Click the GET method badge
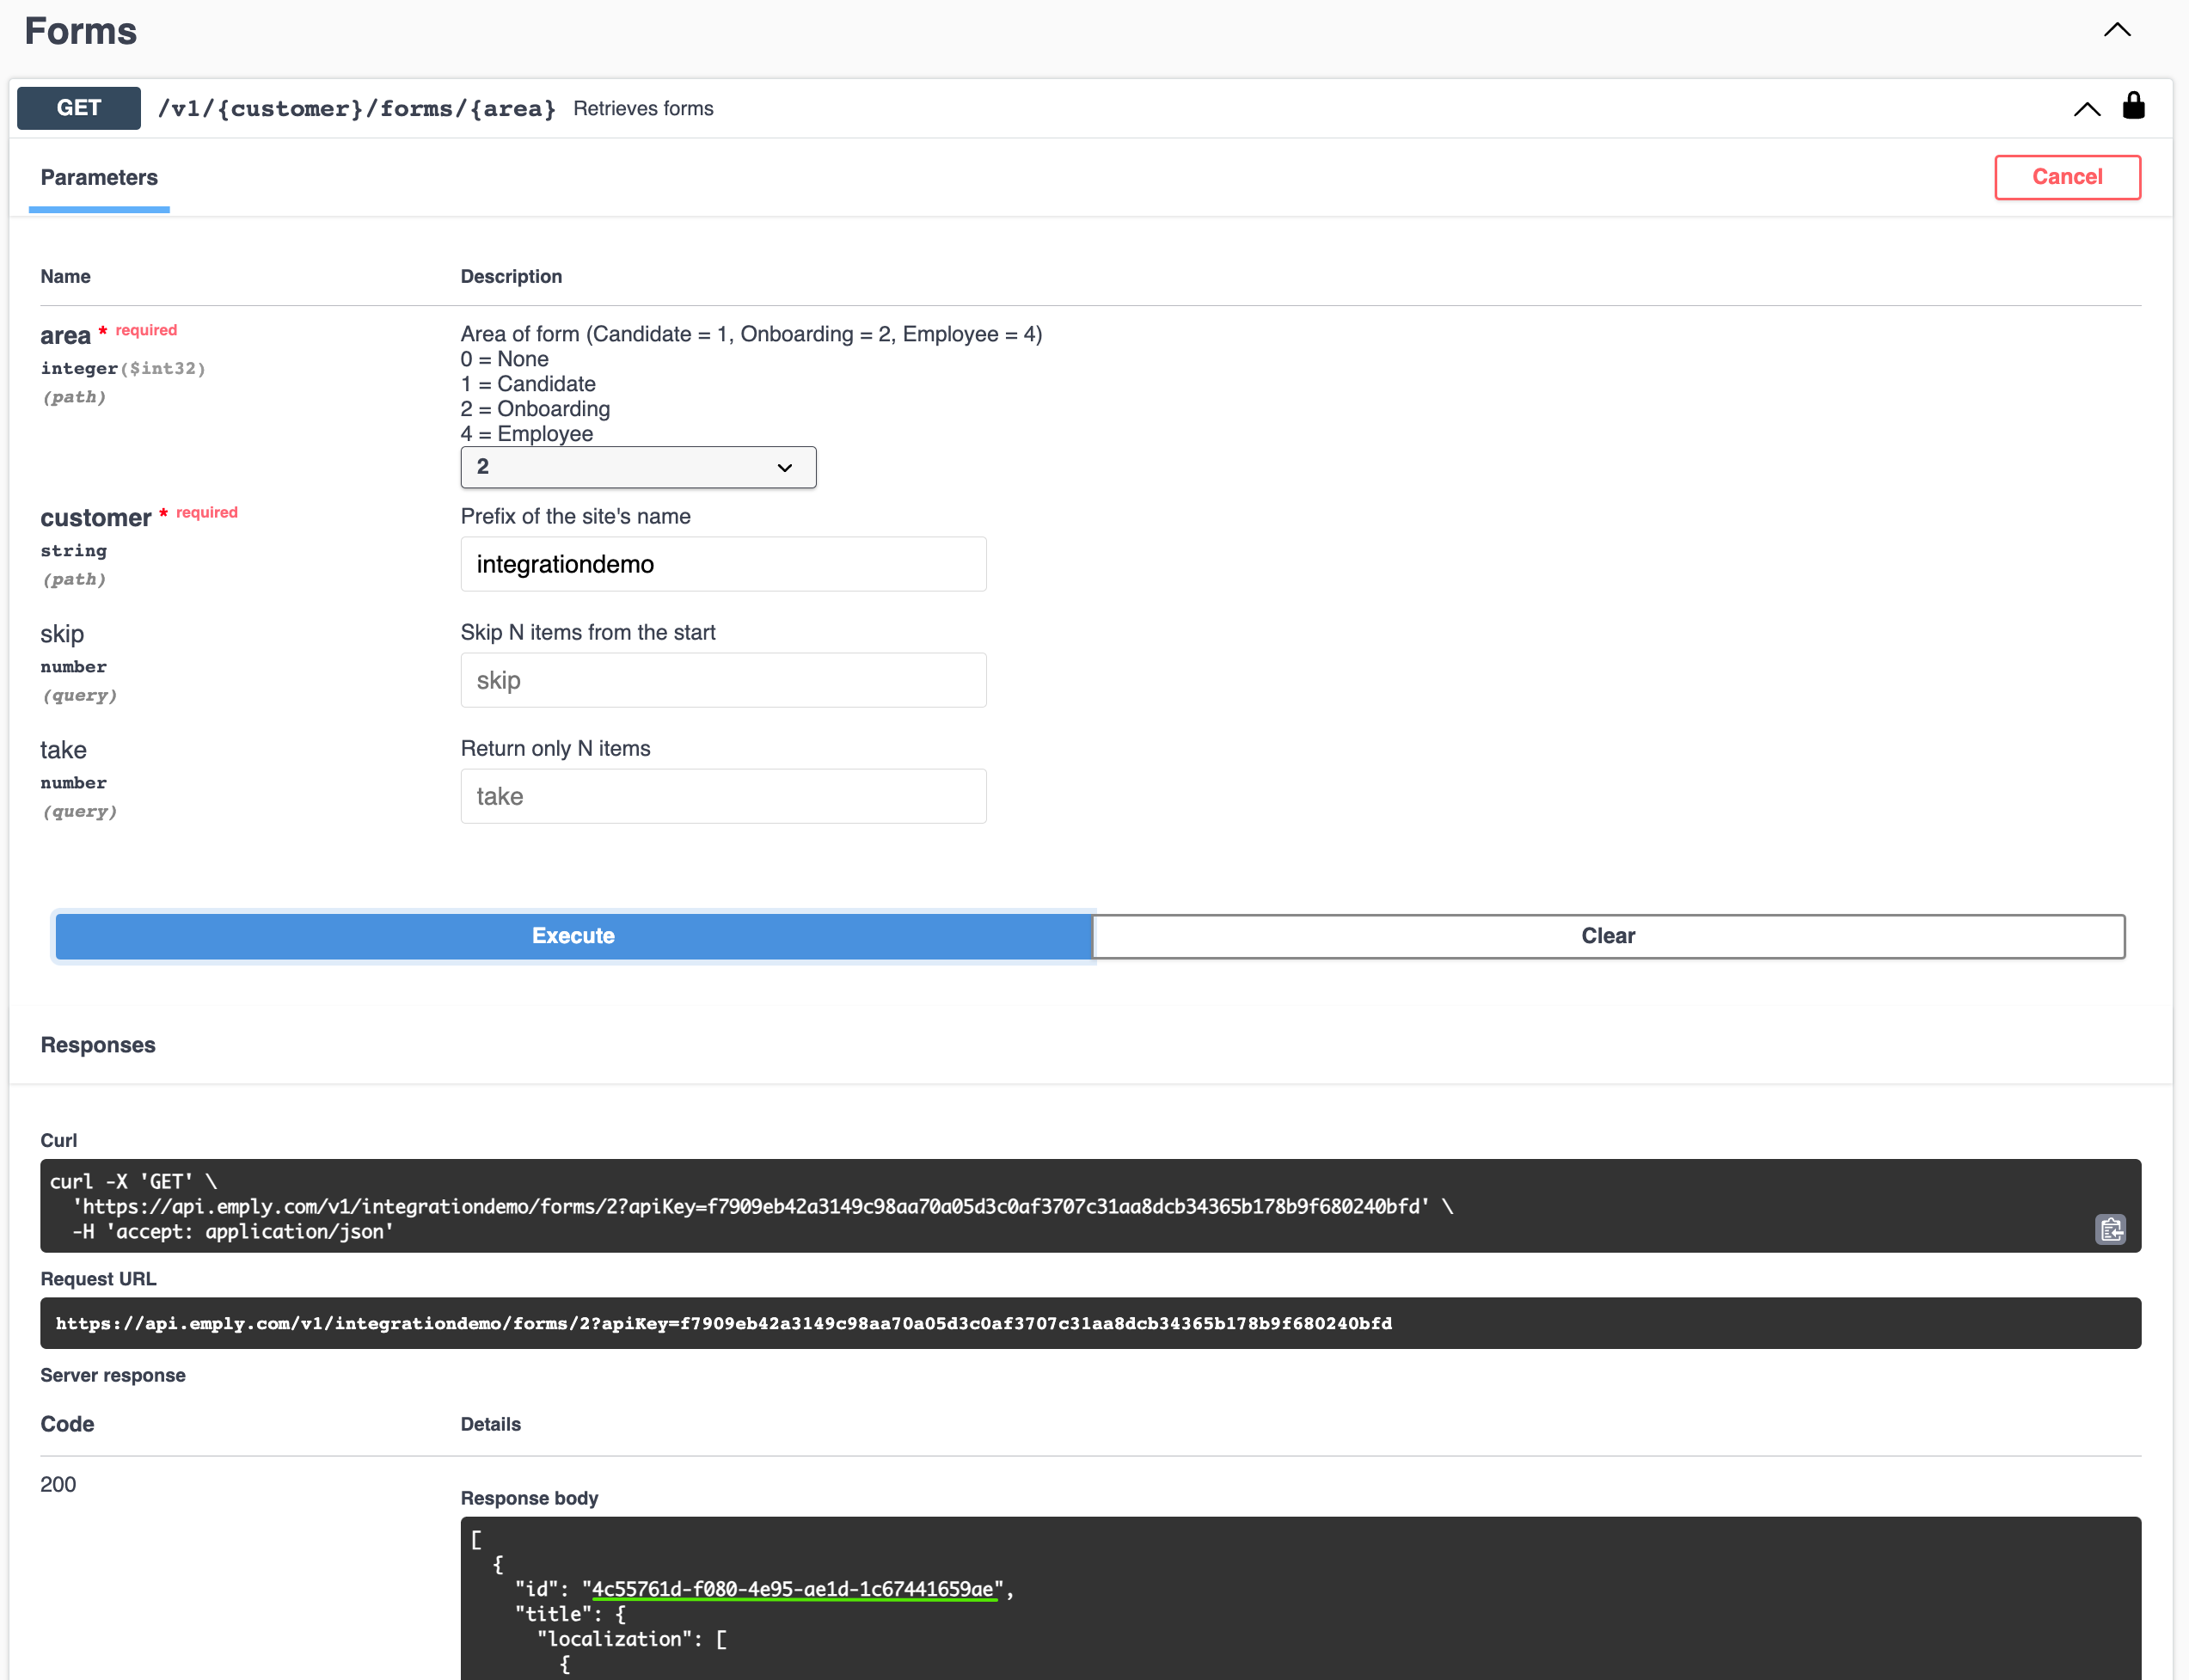Image resolution: width=2189 pixels, height=1680 pixels. [x=79, y=108]
